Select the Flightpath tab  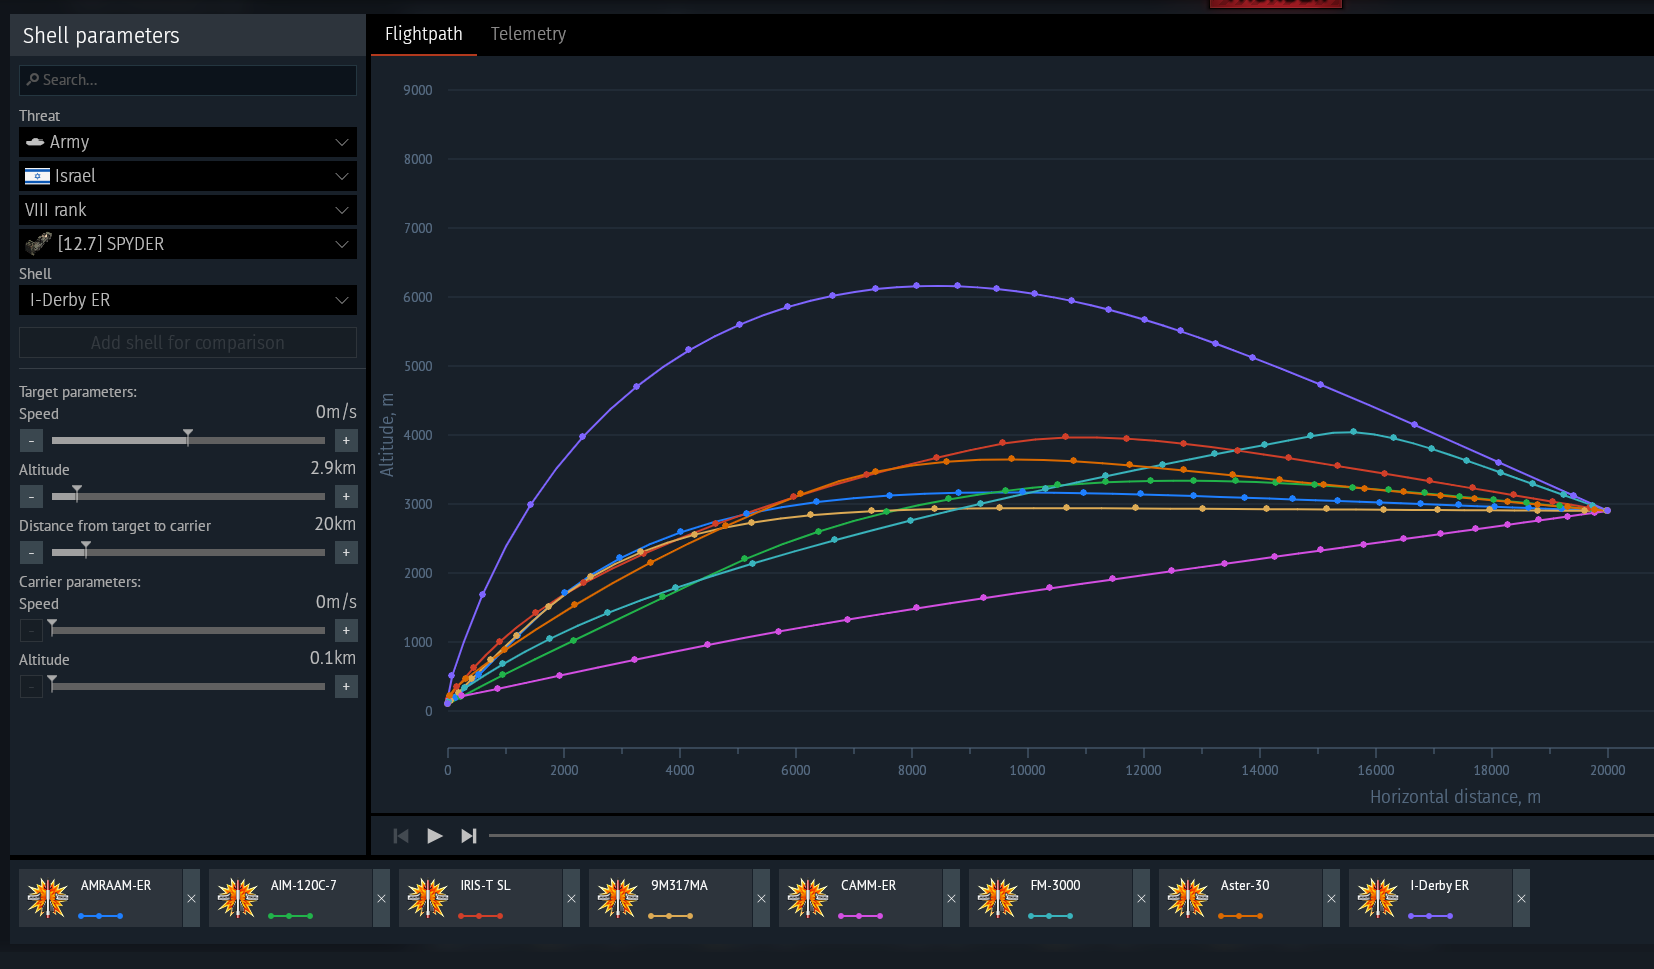pyautogui.click(x=424, y=34)
